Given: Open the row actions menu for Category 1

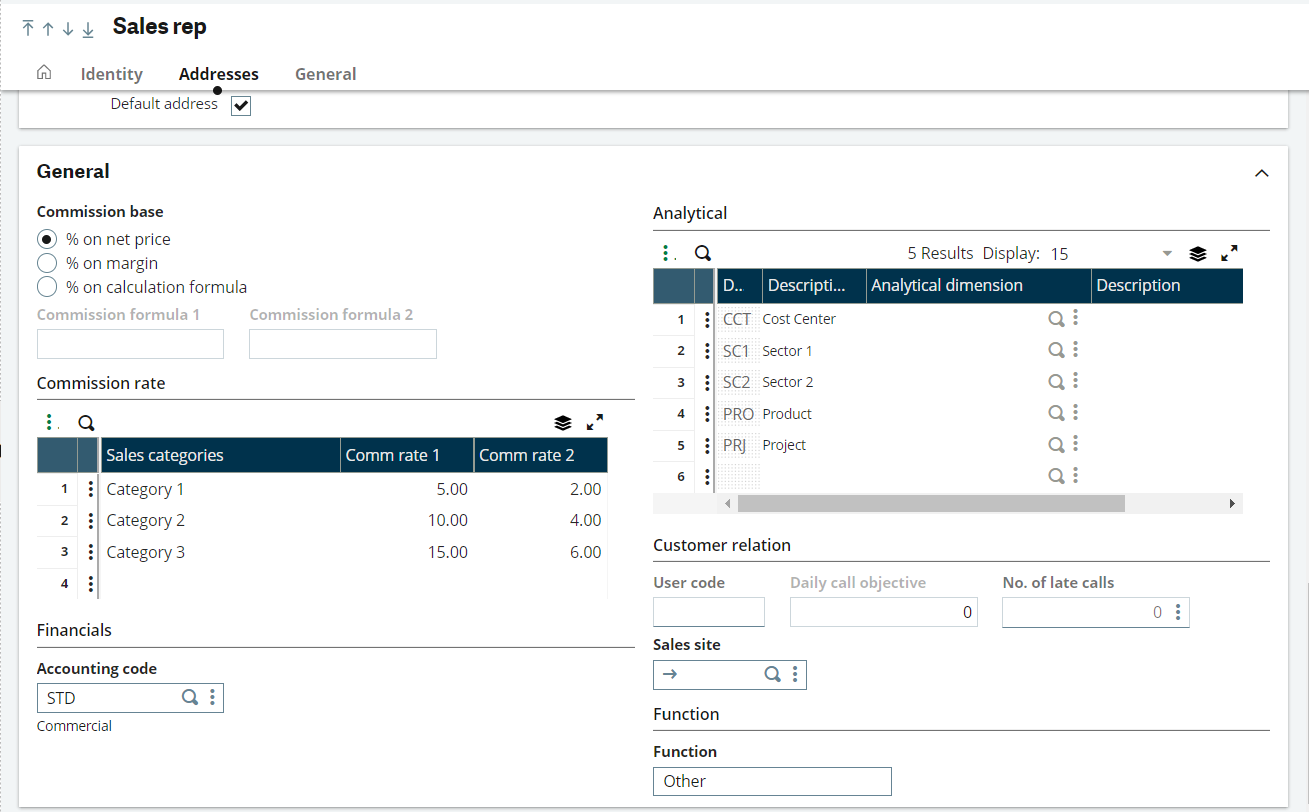Looking at the screenshot, I should 90,488.
